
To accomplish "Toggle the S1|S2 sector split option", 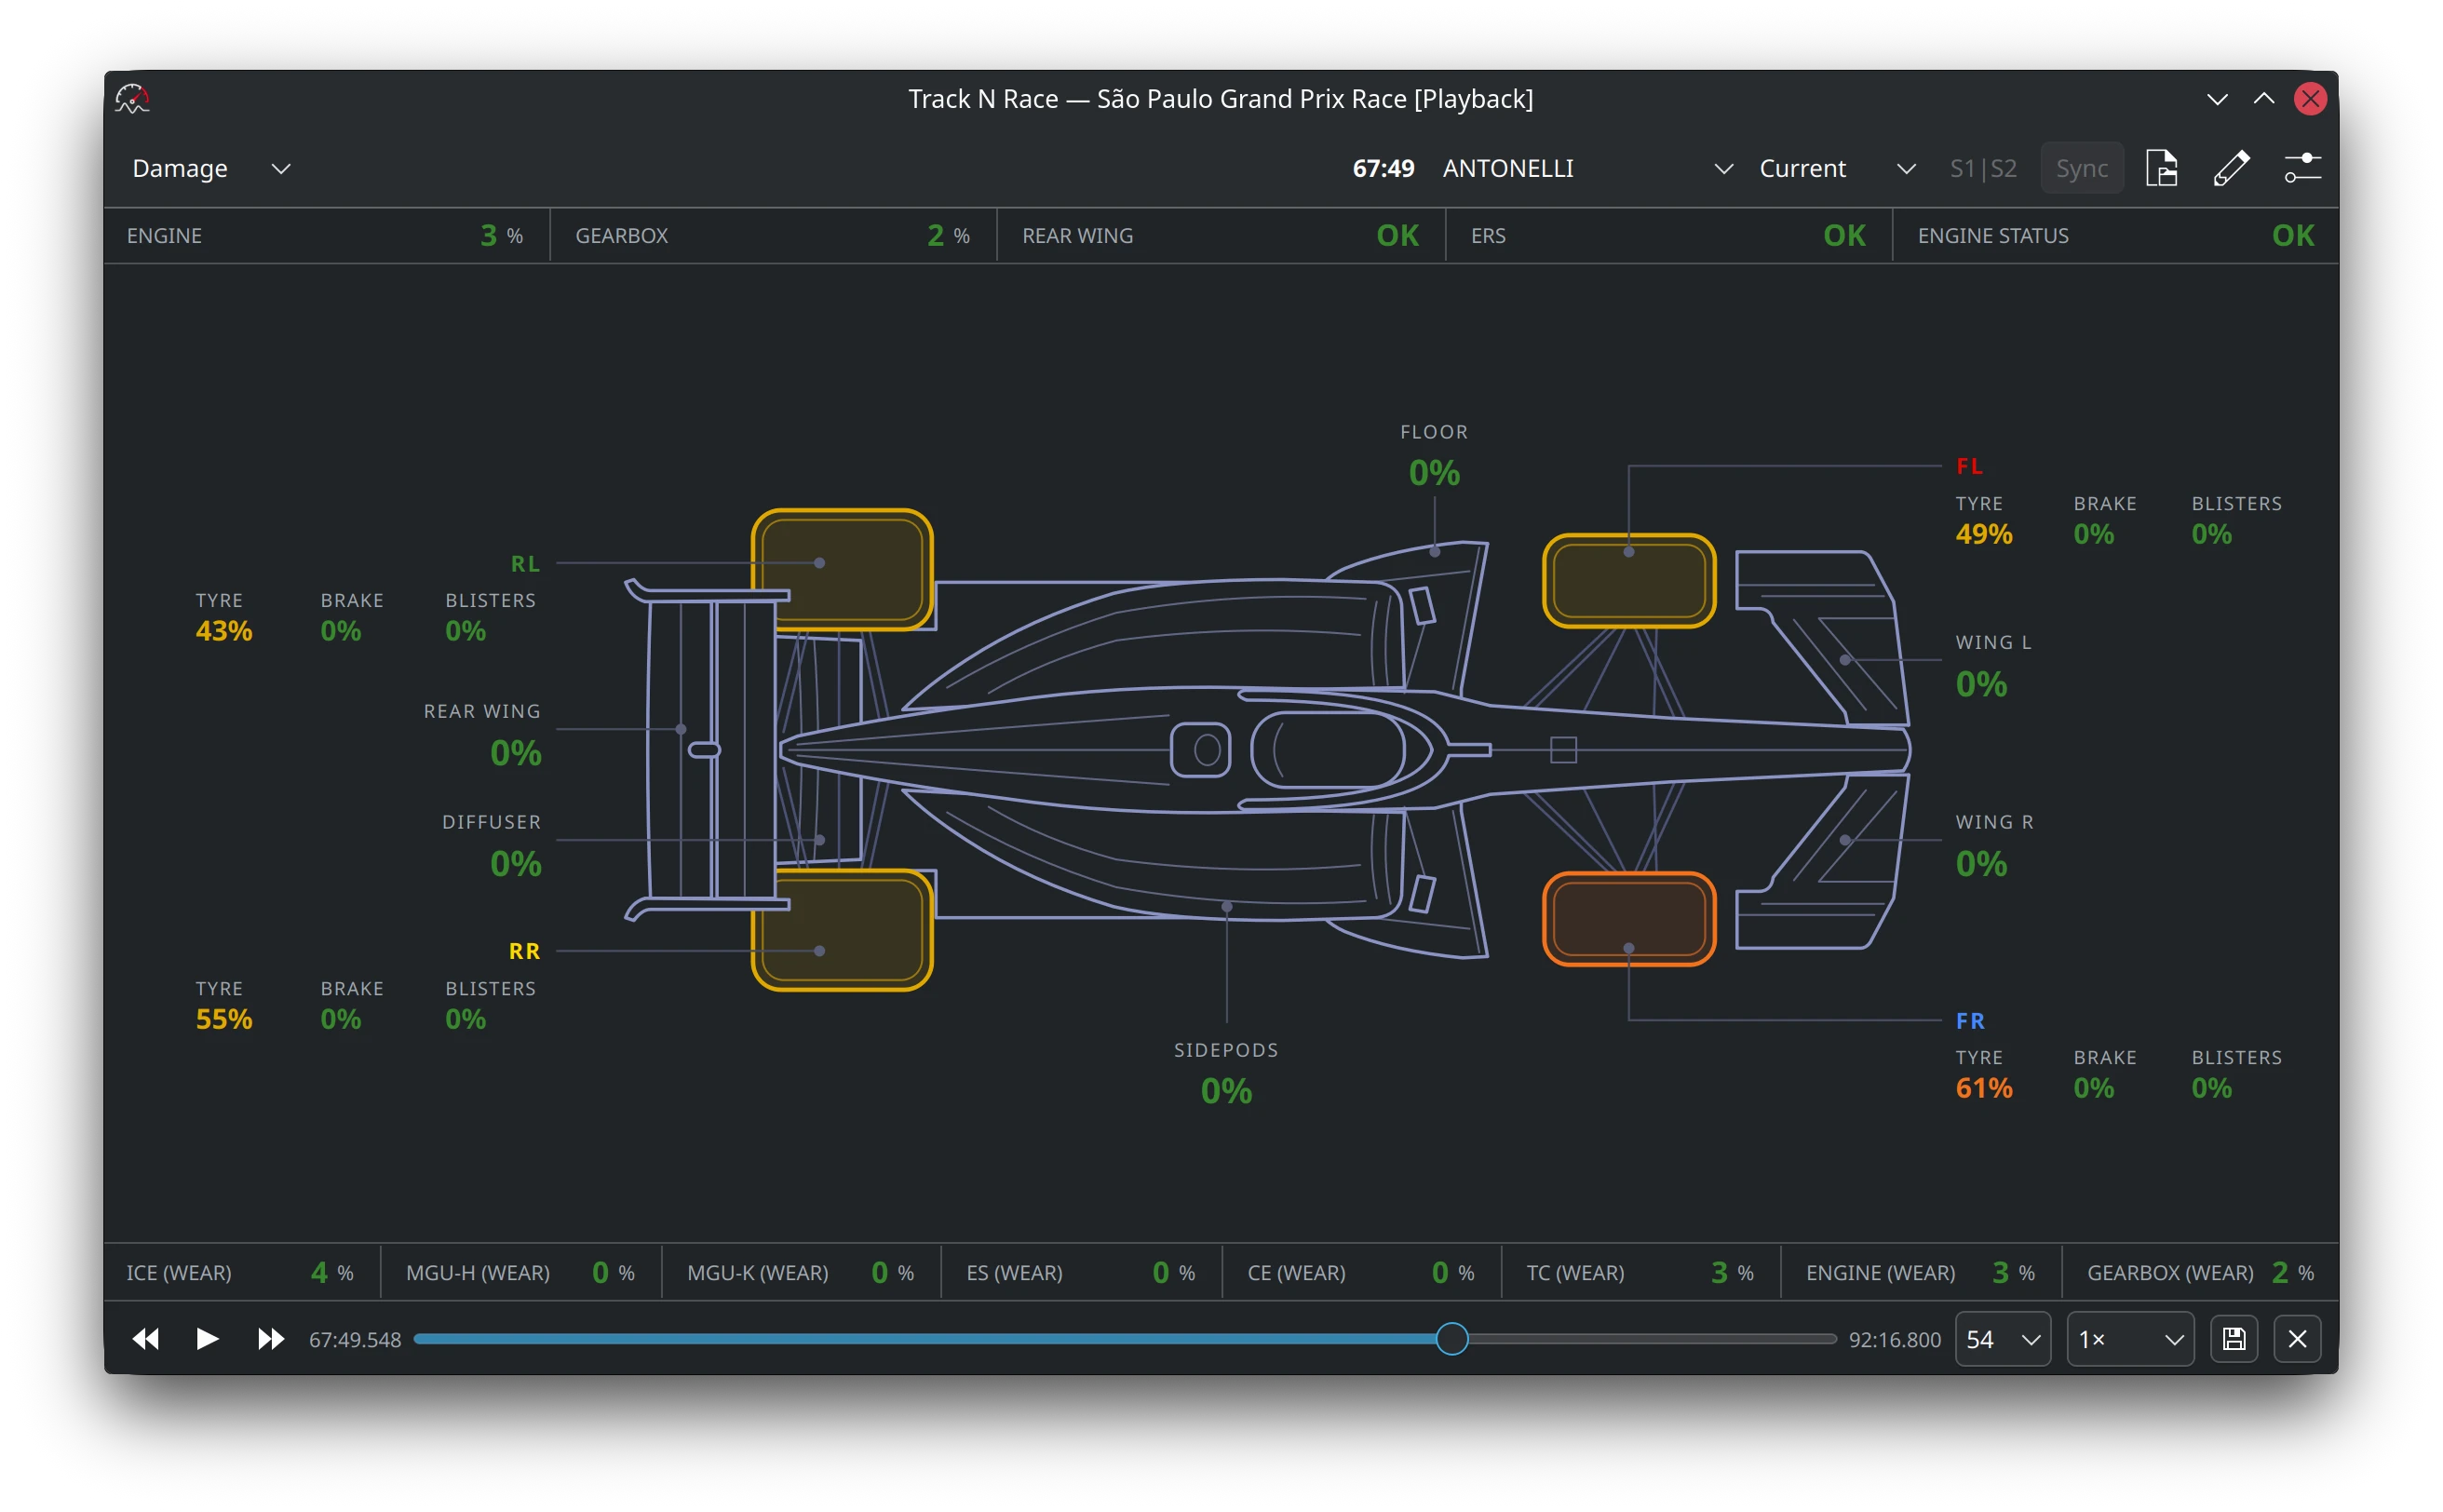I will 1983,168.
